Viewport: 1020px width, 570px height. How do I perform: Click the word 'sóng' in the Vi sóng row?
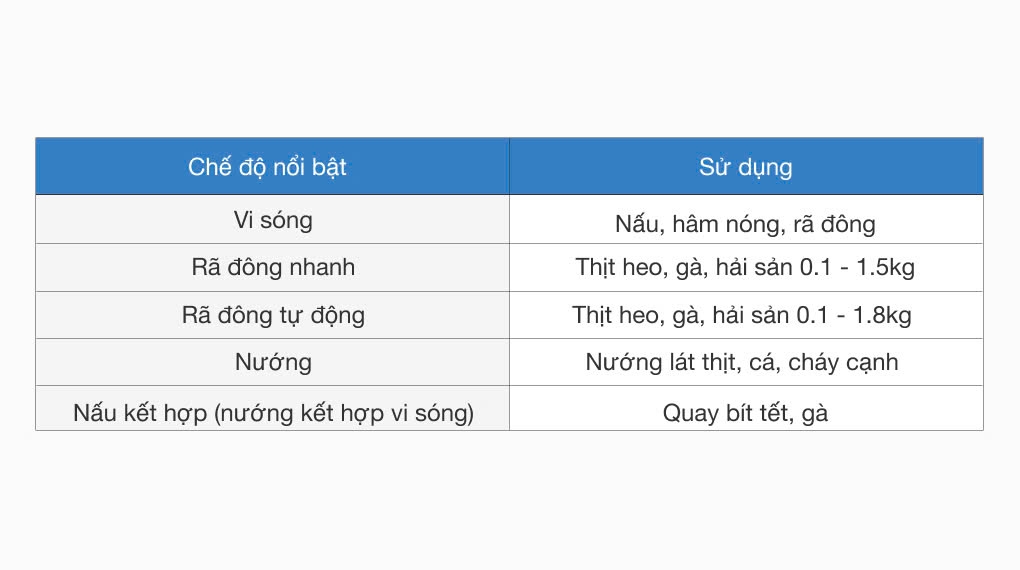click(x=286, y=221)
